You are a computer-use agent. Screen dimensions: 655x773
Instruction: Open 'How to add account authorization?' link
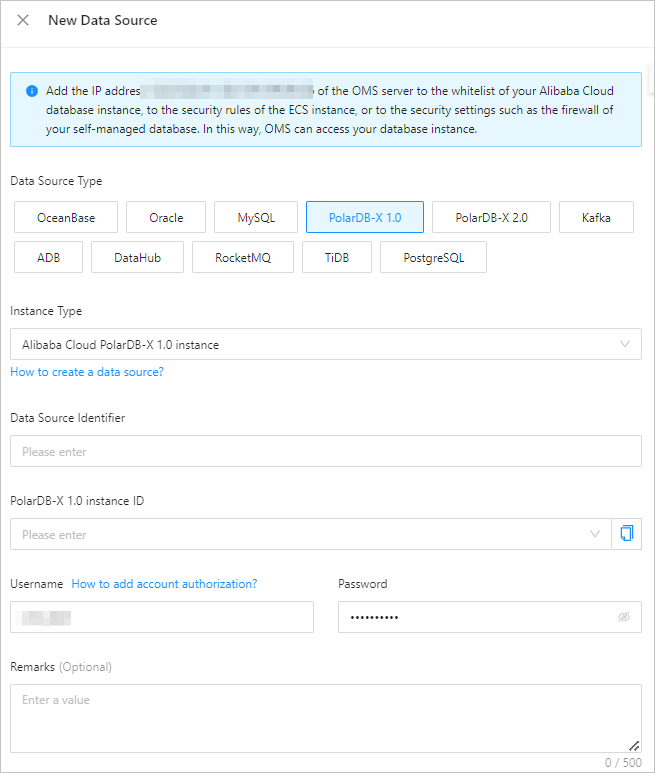[164, 584]
